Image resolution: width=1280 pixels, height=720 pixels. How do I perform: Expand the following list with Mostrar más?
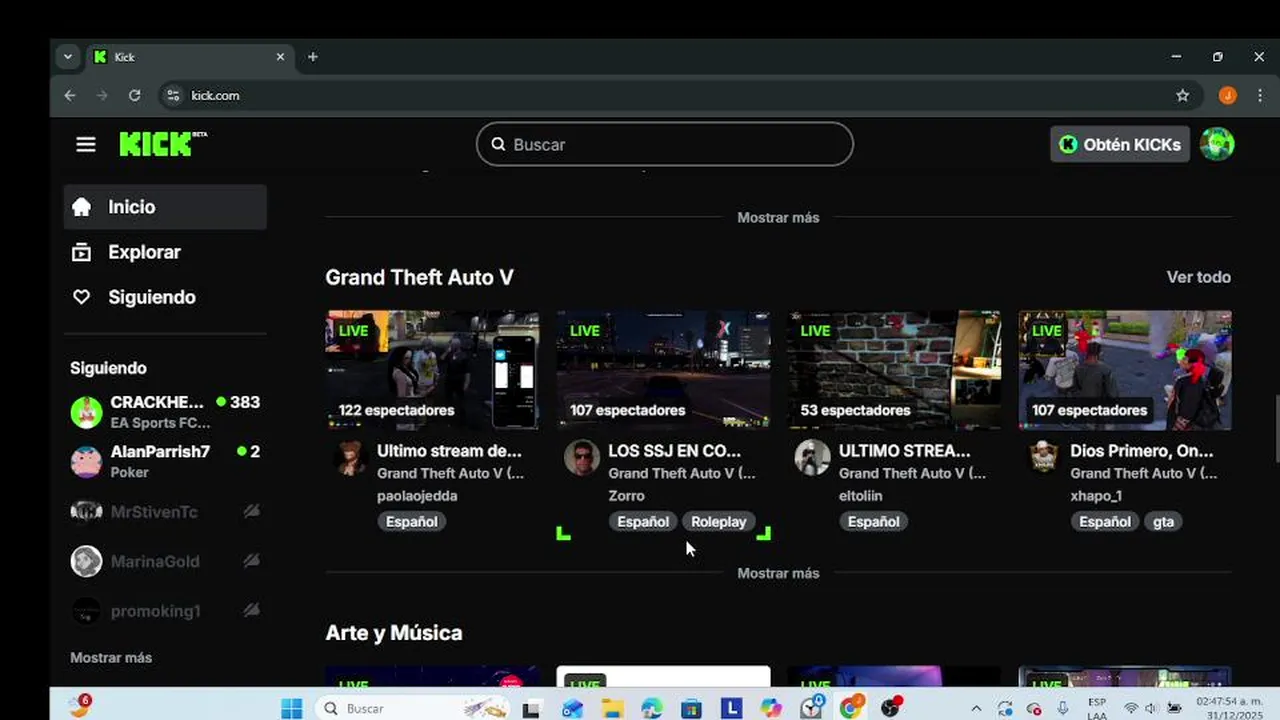(111, 657)
